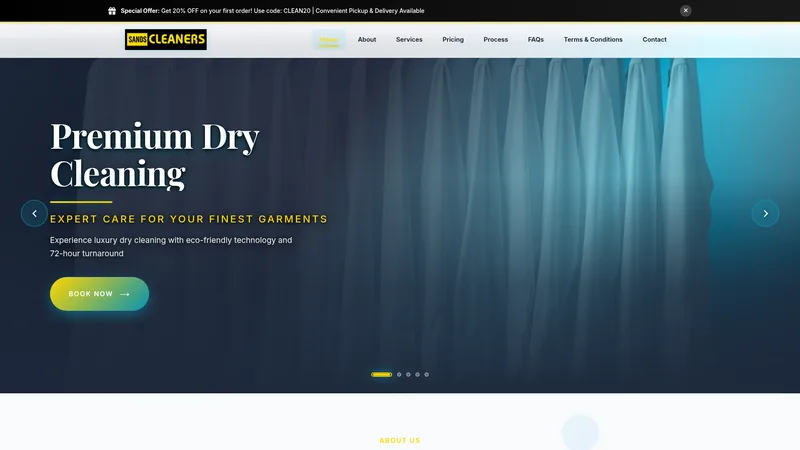
Task: Go to the Home nav item
Action: tap(329, 39)
